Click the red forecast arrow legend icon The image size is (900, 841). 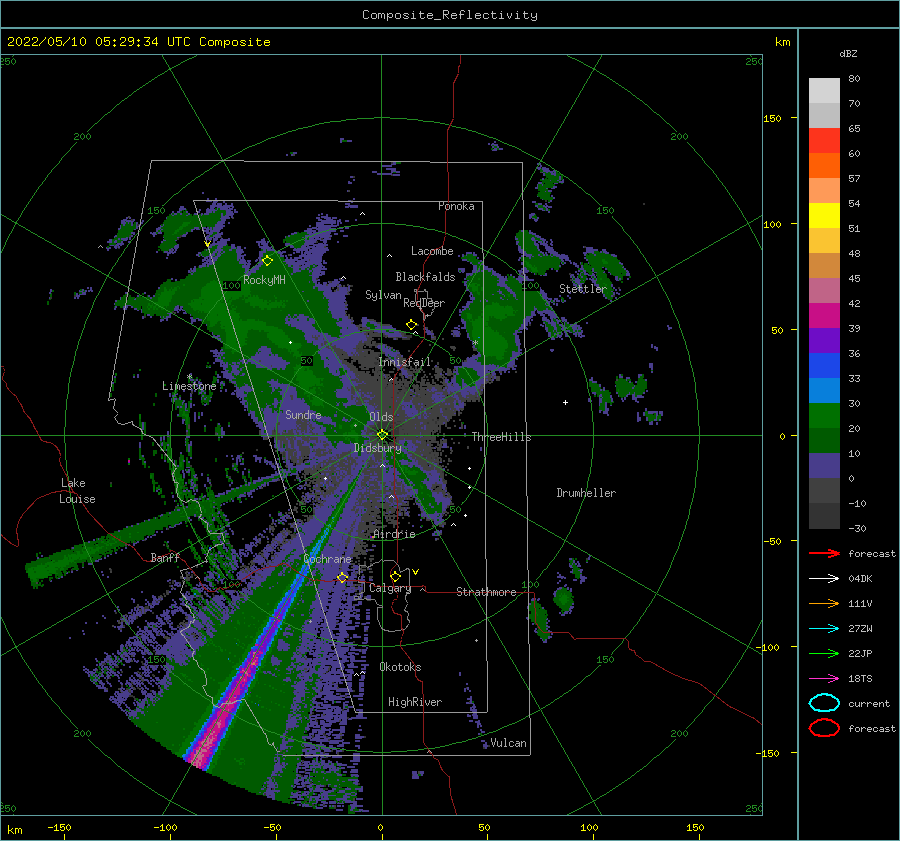click(x=824, y=553)
